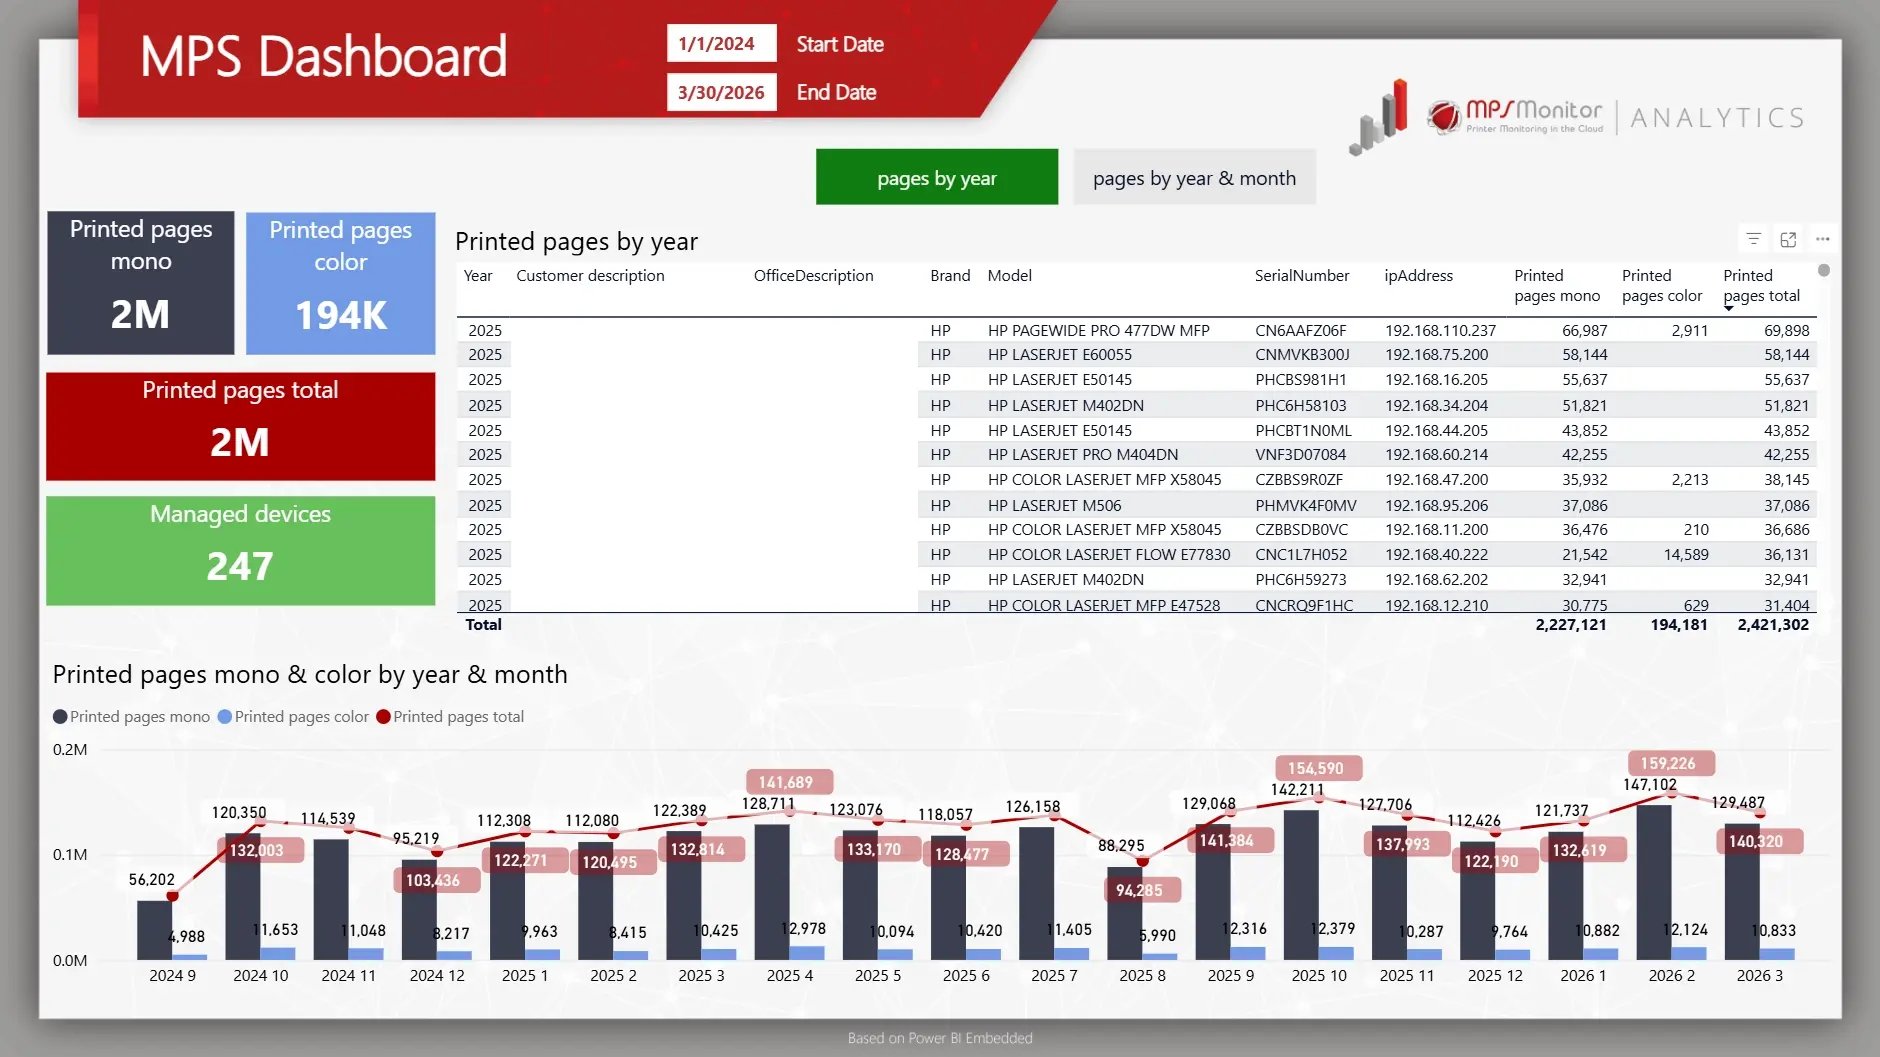
Task: Sort table by Model column header
Action: pos(1009,276)
